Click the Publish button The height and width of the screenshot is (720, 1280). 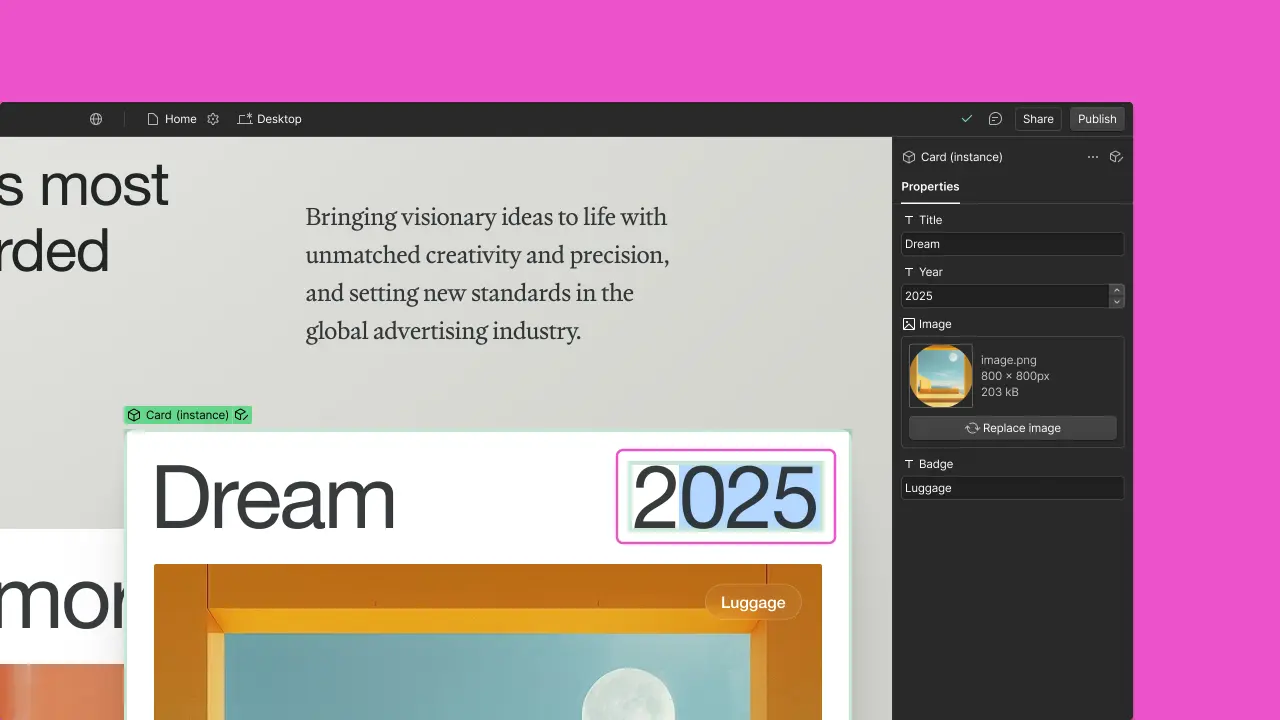click(1097, 119)
